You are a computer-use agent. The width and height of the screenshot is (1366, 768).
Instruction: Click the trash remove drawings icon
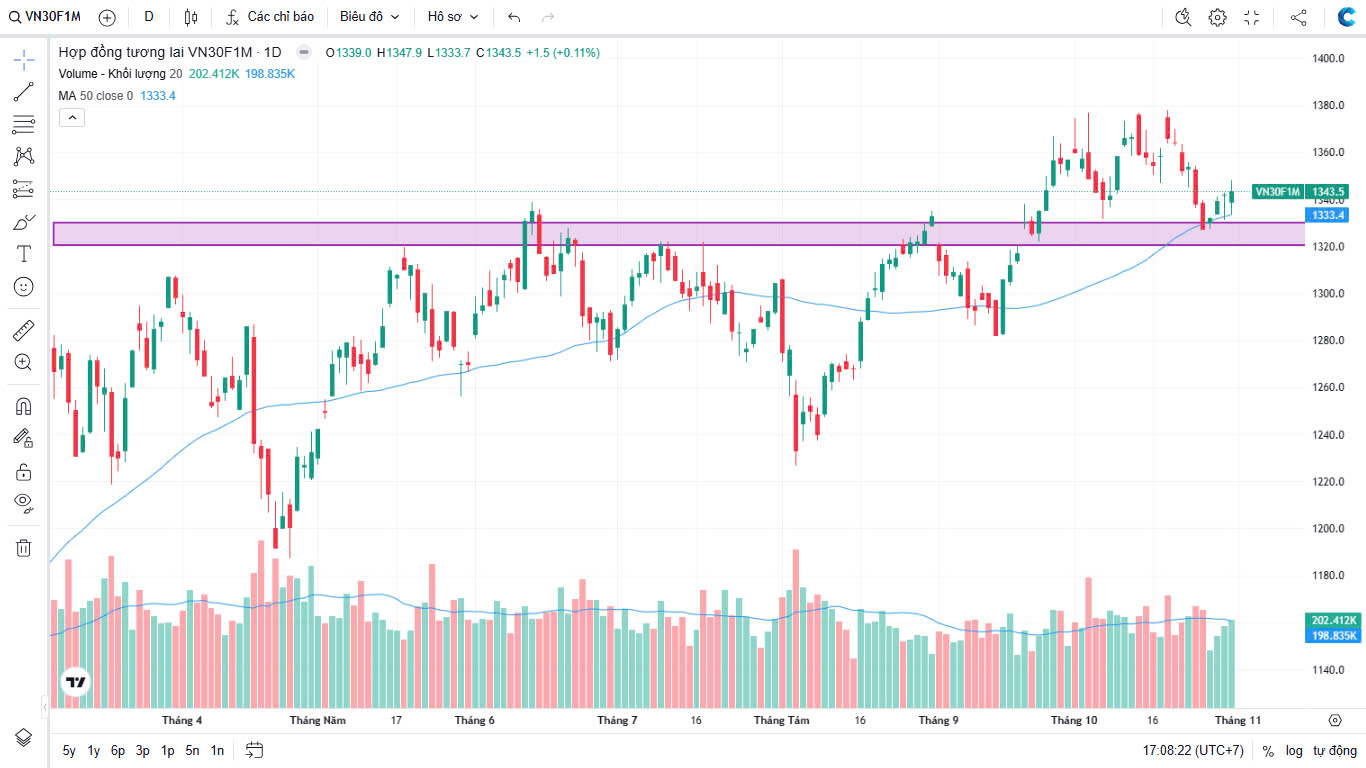click(x=24, y=547)
